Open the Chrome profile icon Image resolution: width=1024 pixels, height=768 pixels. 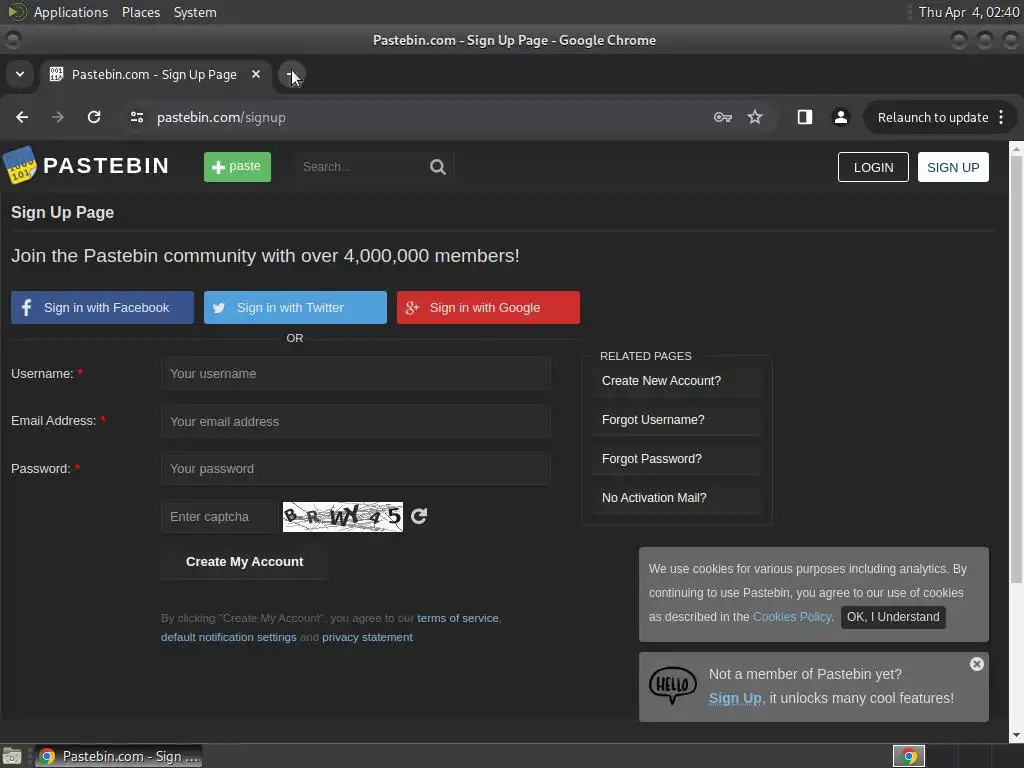click(840, 118)
